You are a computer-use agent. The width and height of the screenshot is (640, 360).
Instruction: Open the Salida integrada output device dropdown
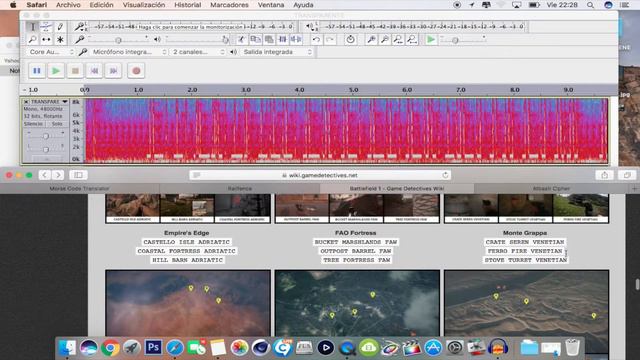(x=278, y=52)
